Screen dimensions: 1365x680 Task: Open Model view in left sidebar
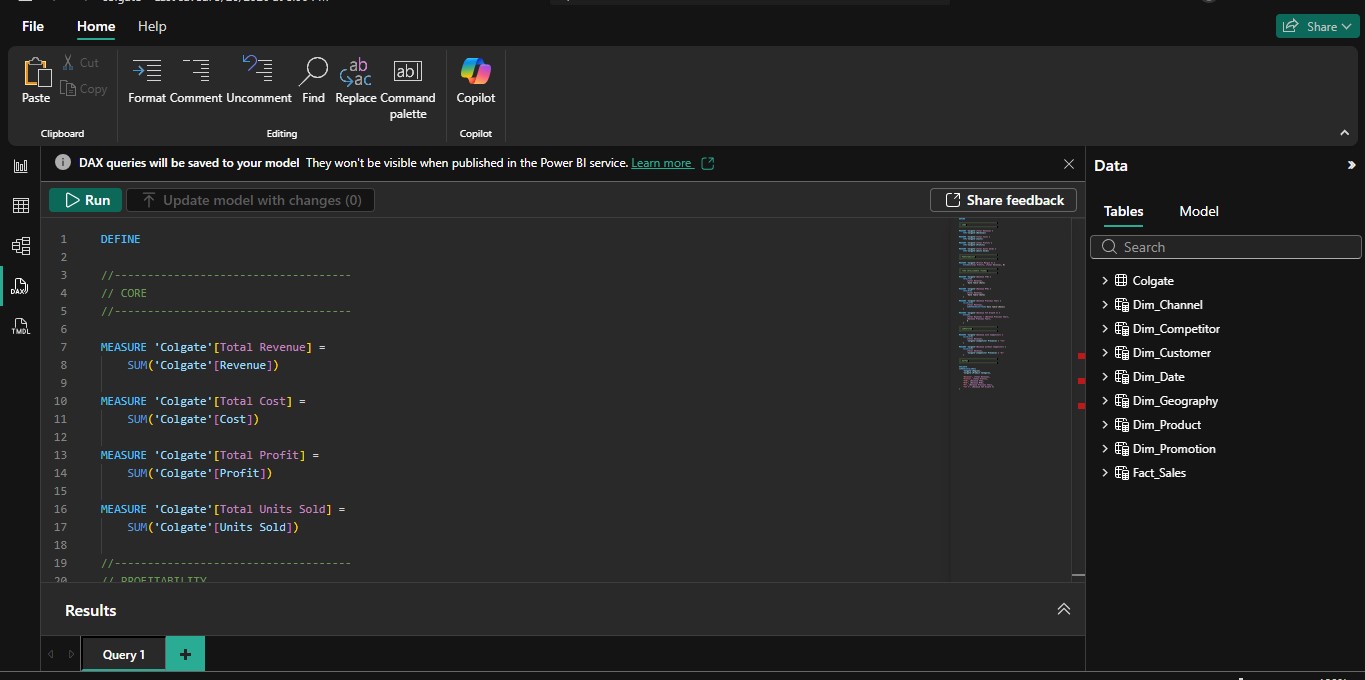click(x=20, y=246)
